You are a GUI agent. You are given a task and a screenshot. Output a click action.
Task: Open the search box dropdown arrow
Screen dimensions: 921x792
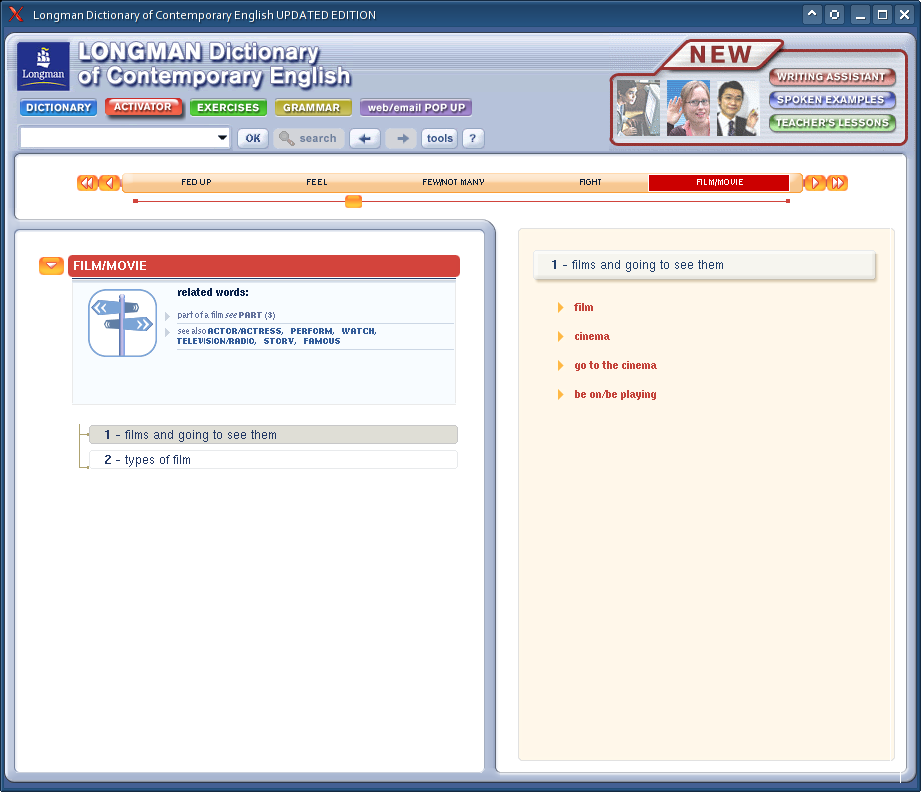[x=222, y=137]
